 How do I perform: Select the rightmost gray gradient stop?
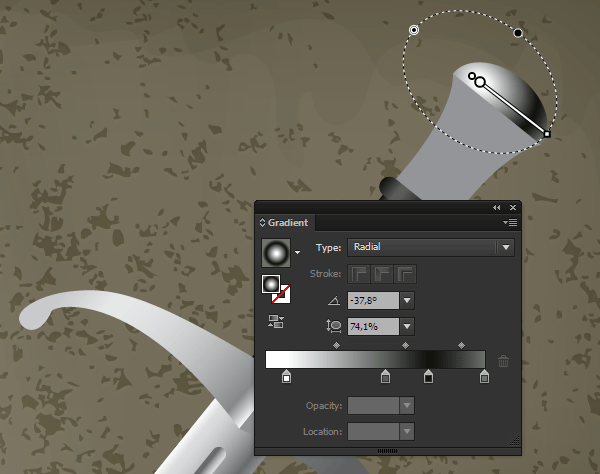pyautogui.click(x=484, y=376)
